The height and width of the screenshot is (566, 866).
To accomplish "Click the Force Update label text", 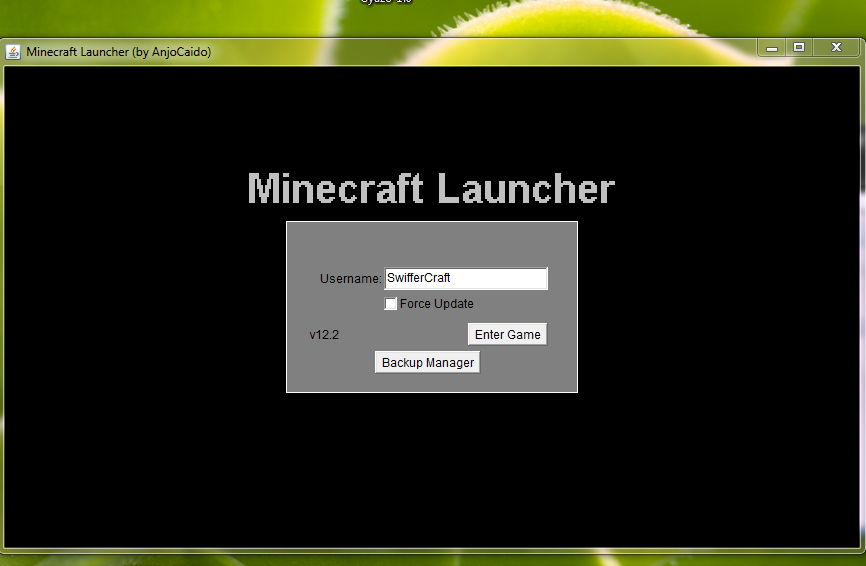I will (436, 304).
